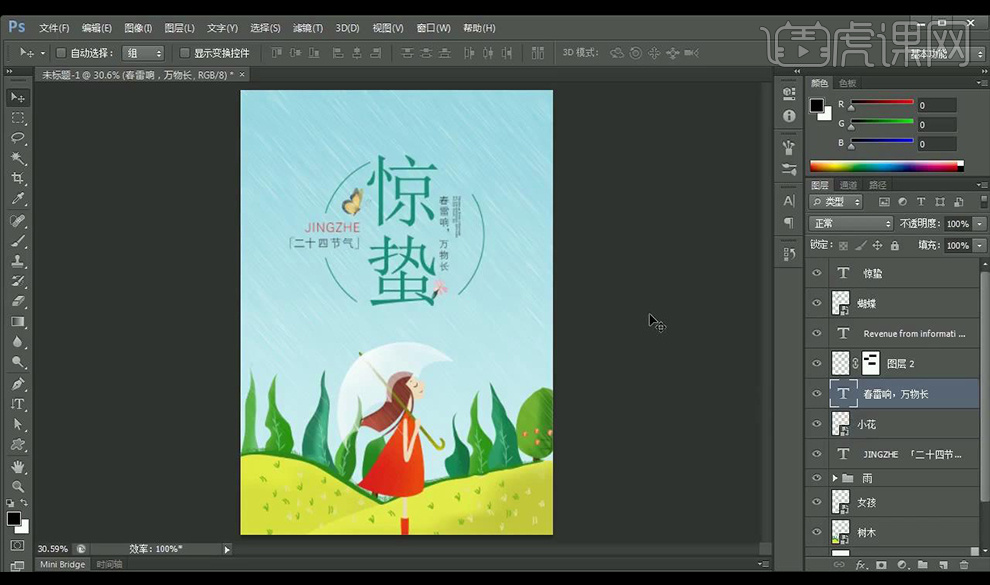
Task: Open the 填充 fill dropdown arrow
Action: (980, 245)
